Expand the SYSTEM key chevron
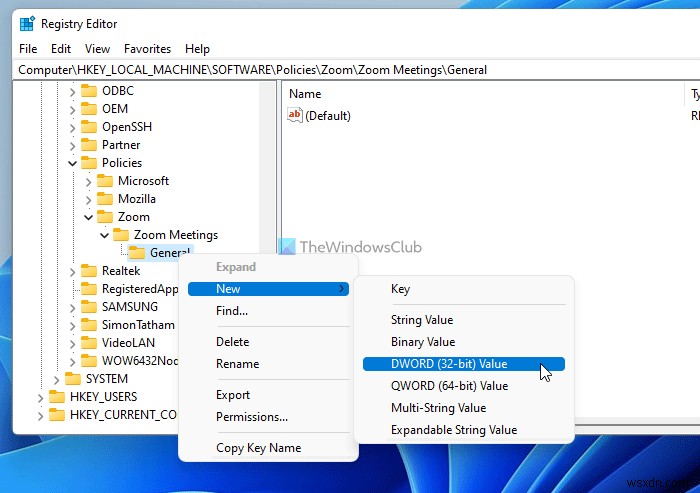This screenshot has width=700, height=493. click(56, 380)
